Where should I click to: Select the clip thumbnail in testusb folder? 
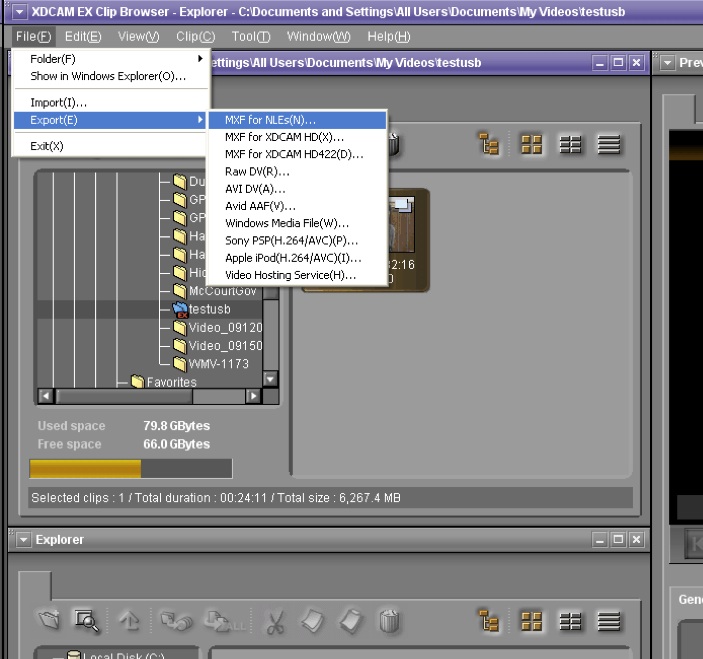(x=366, y=241)
